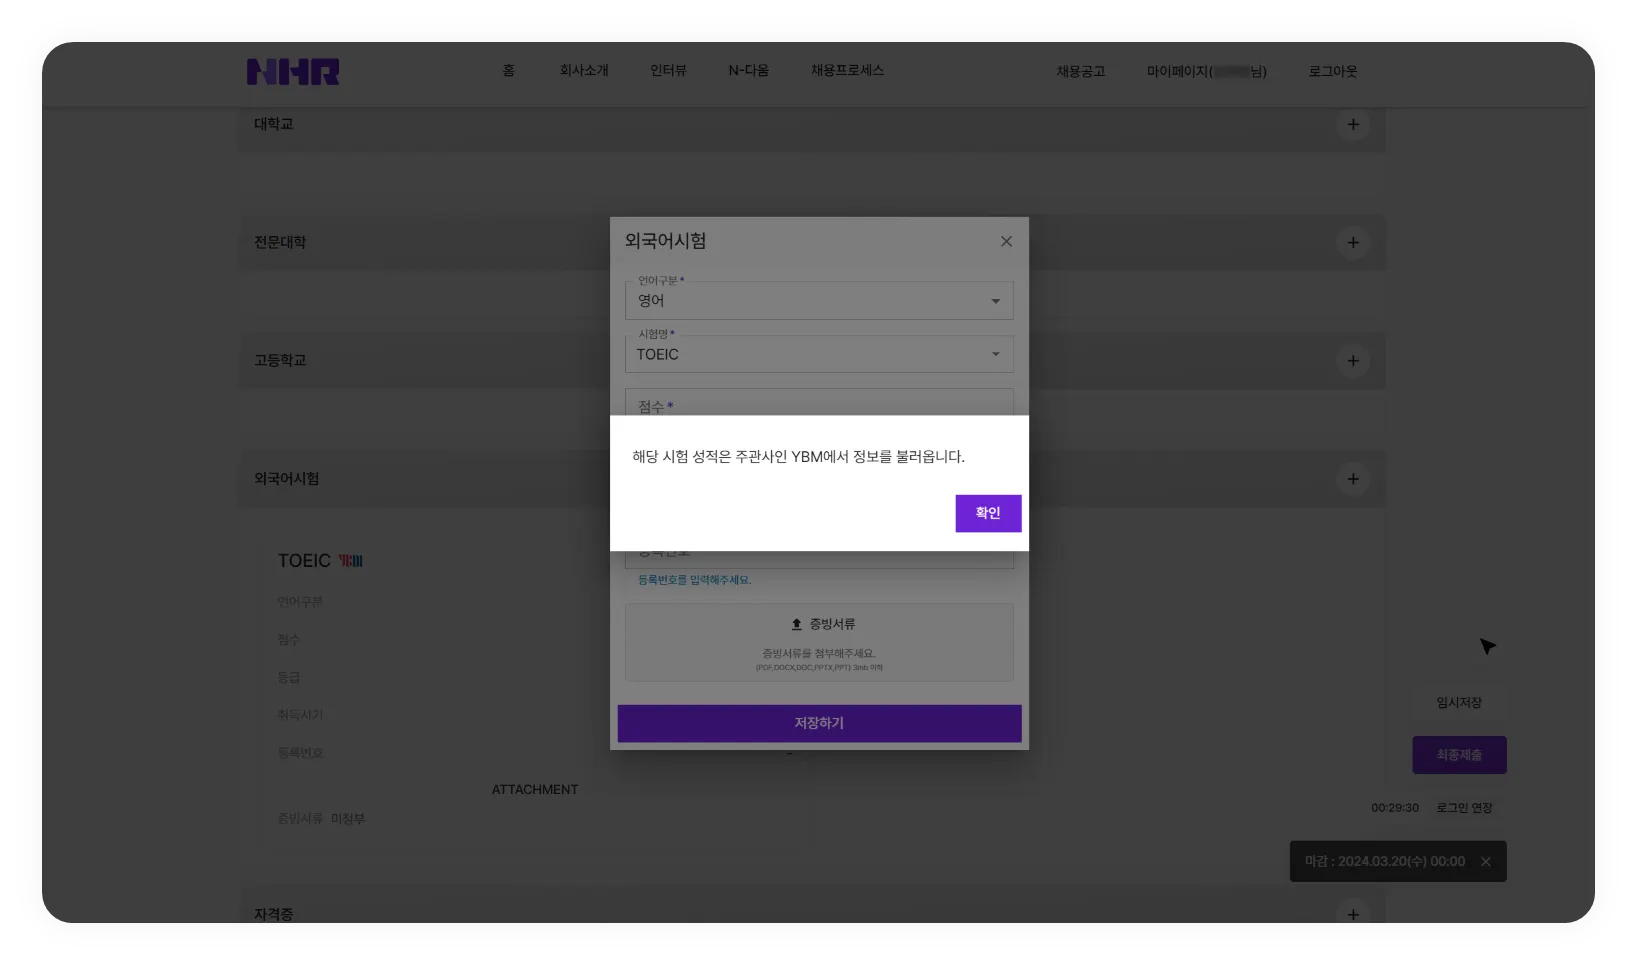Open 마이페이지 link
The height and width of the screenshot is (965, 1637).
[x=1207, y=71]
